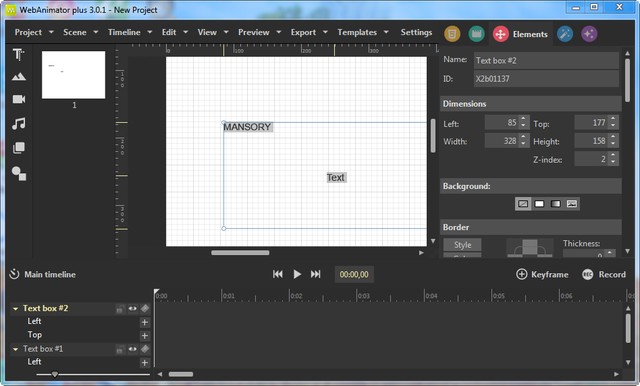640x386 pixels.
Task: Open the Timeline menu
Action: [x=124, y=32]
